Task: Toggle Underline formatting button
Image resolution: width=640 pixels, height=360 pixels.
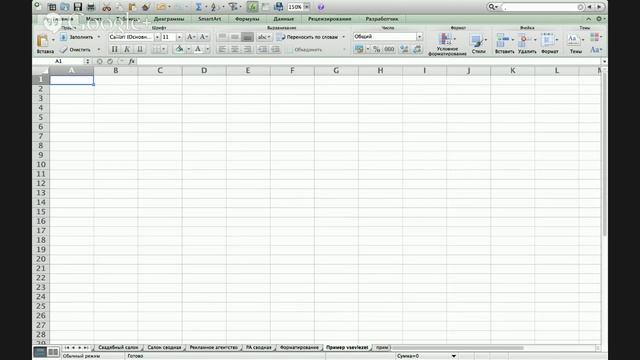Action: tap(140, 49)
